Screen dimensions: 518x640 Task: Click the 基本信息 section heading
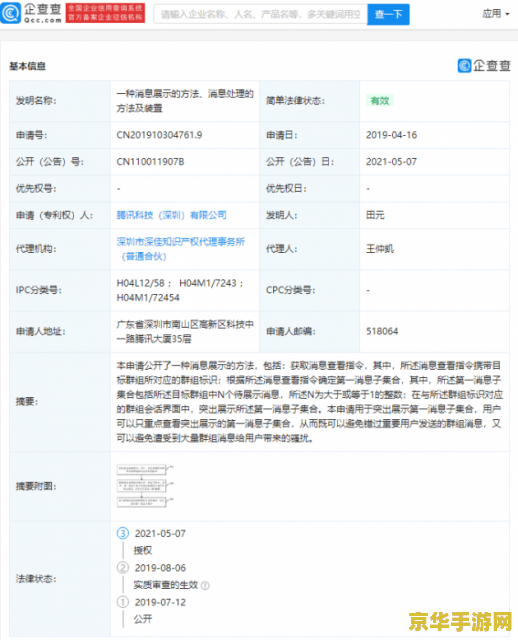pos(27,66)
